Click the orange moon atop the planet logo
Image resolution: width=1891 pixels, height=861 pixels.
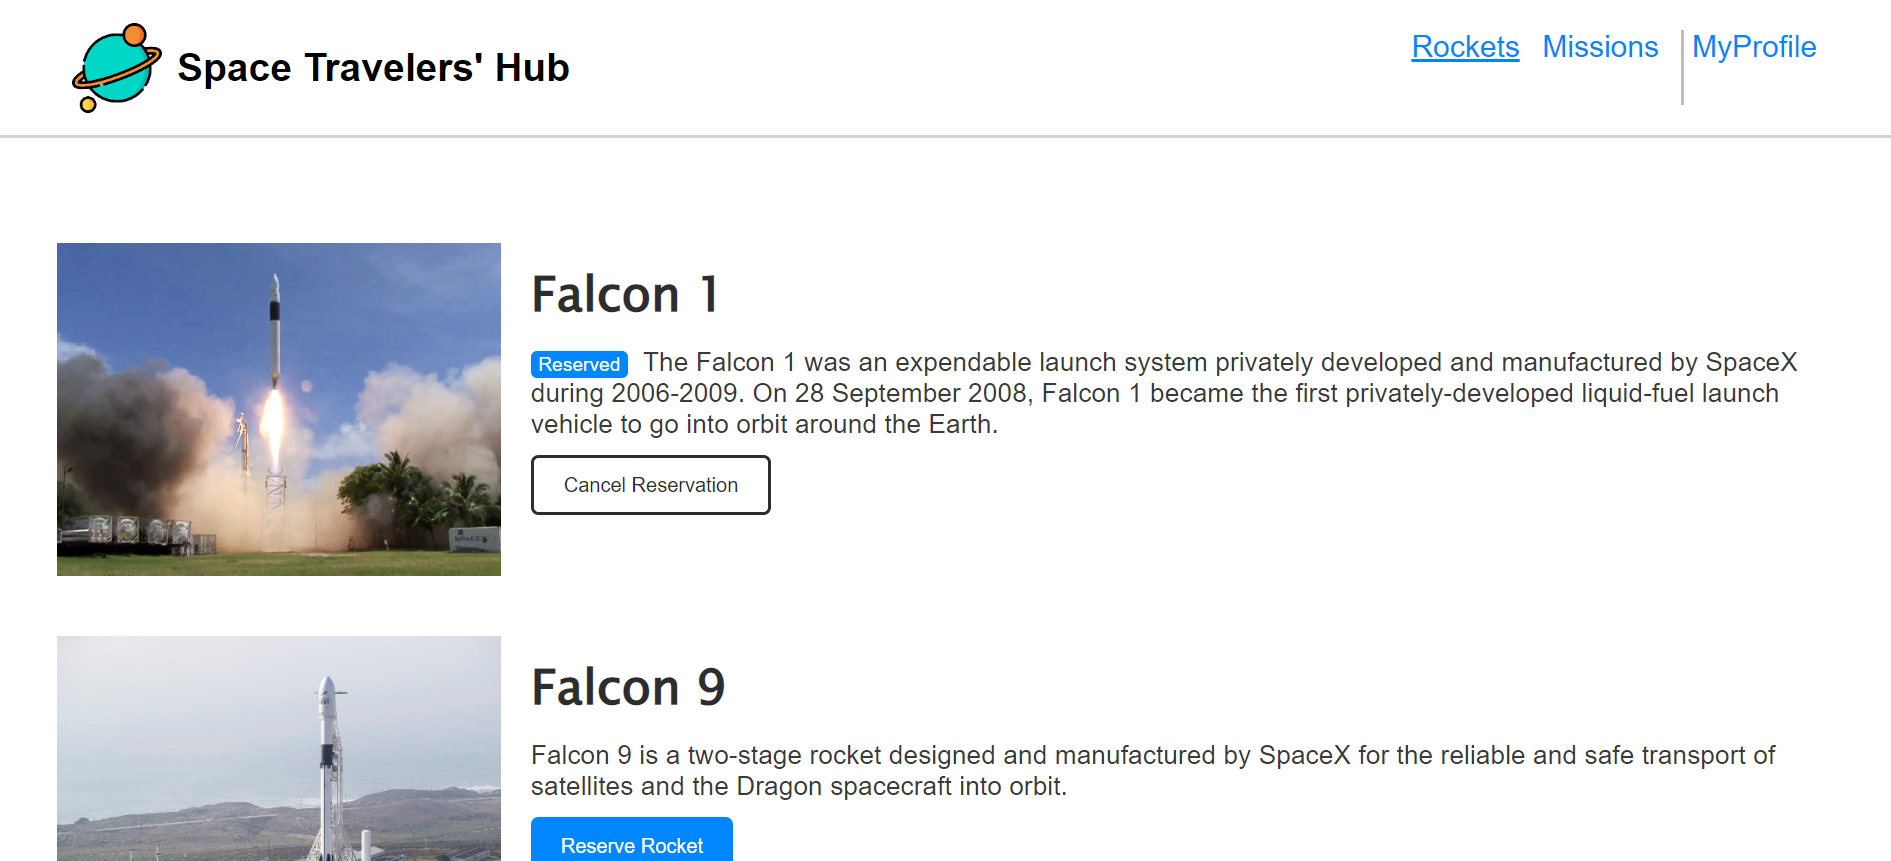[x=135, y=35]
